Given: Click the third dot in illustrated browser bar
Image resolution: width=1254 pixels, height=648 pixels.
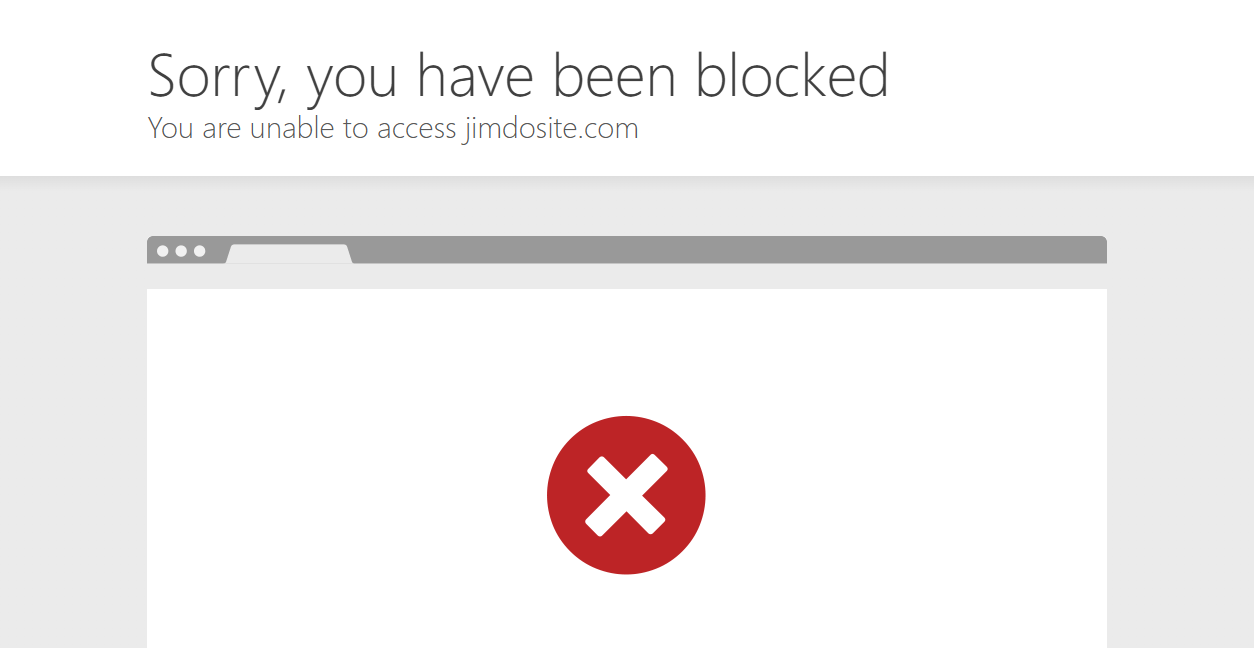Looking at the screenshot, I should click(199, 251).
